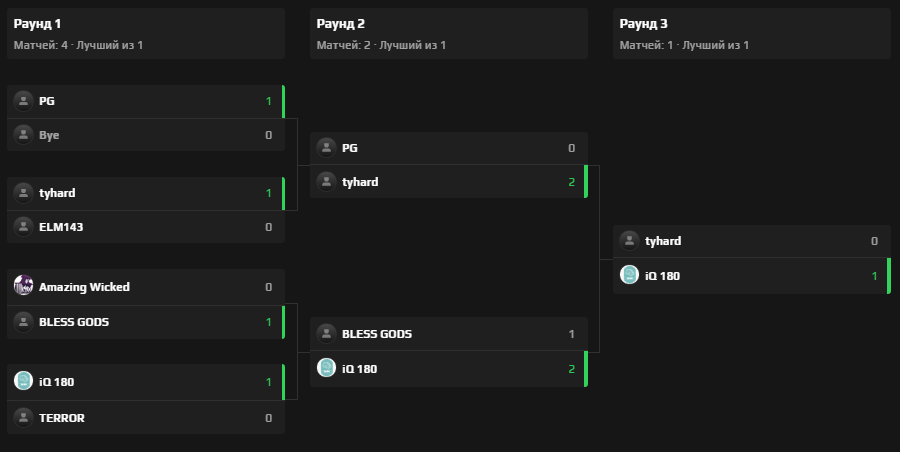This screenshot has width=900, height=452.
Task: Click the Bye placeholder avatar icon
Action: 24,134
